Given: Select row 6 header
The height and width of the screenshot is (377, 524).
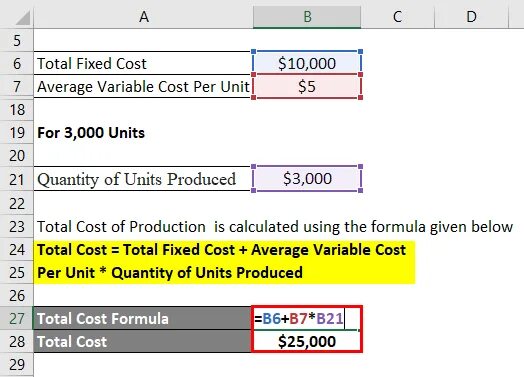Looking at the screenshot, I should [x=17, y=64].
